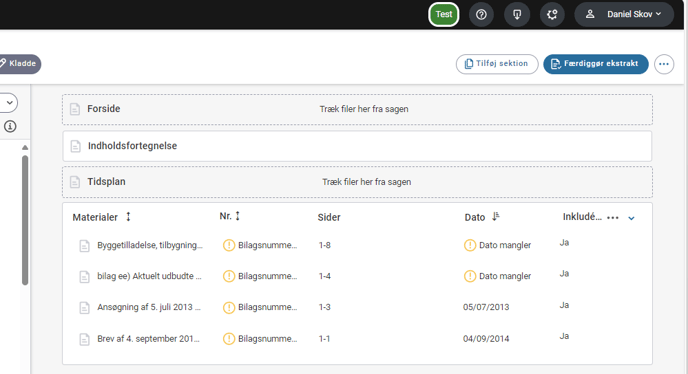Click Dato mangler warning icon in second row

pyautogui.click(x=469, y=276)
